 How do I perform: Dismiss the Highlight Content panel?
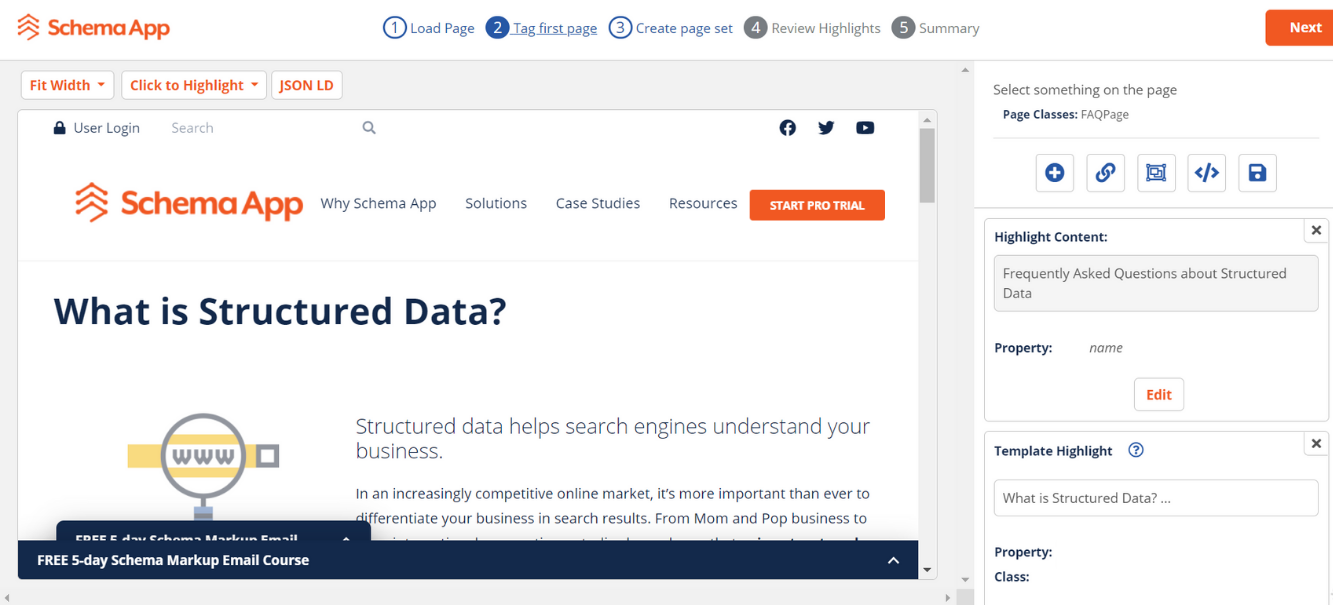point(1316,230)
